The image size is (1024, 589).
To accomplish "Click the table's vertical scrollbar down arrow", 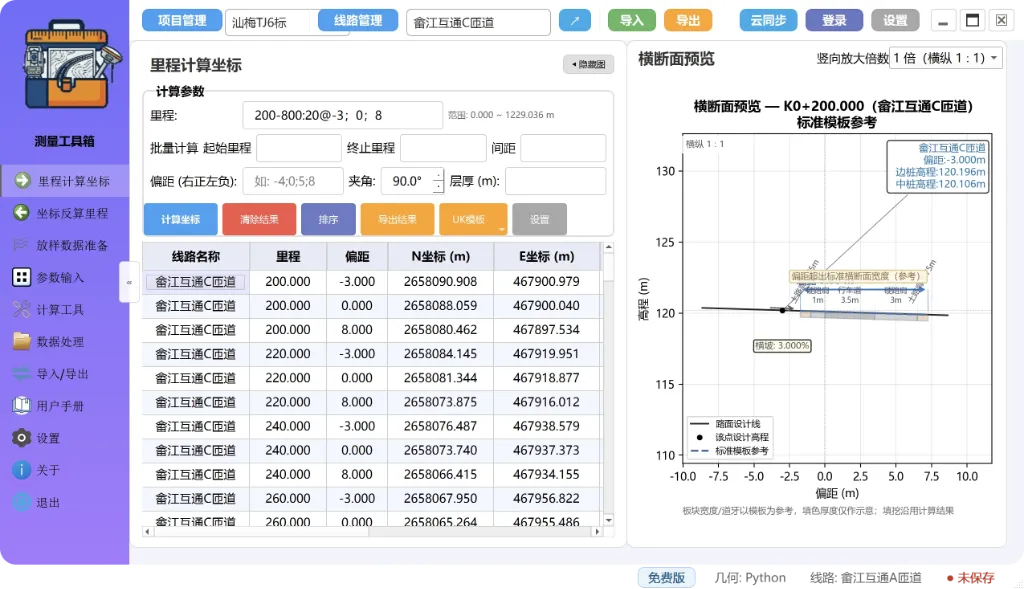I will pos(609,520).
